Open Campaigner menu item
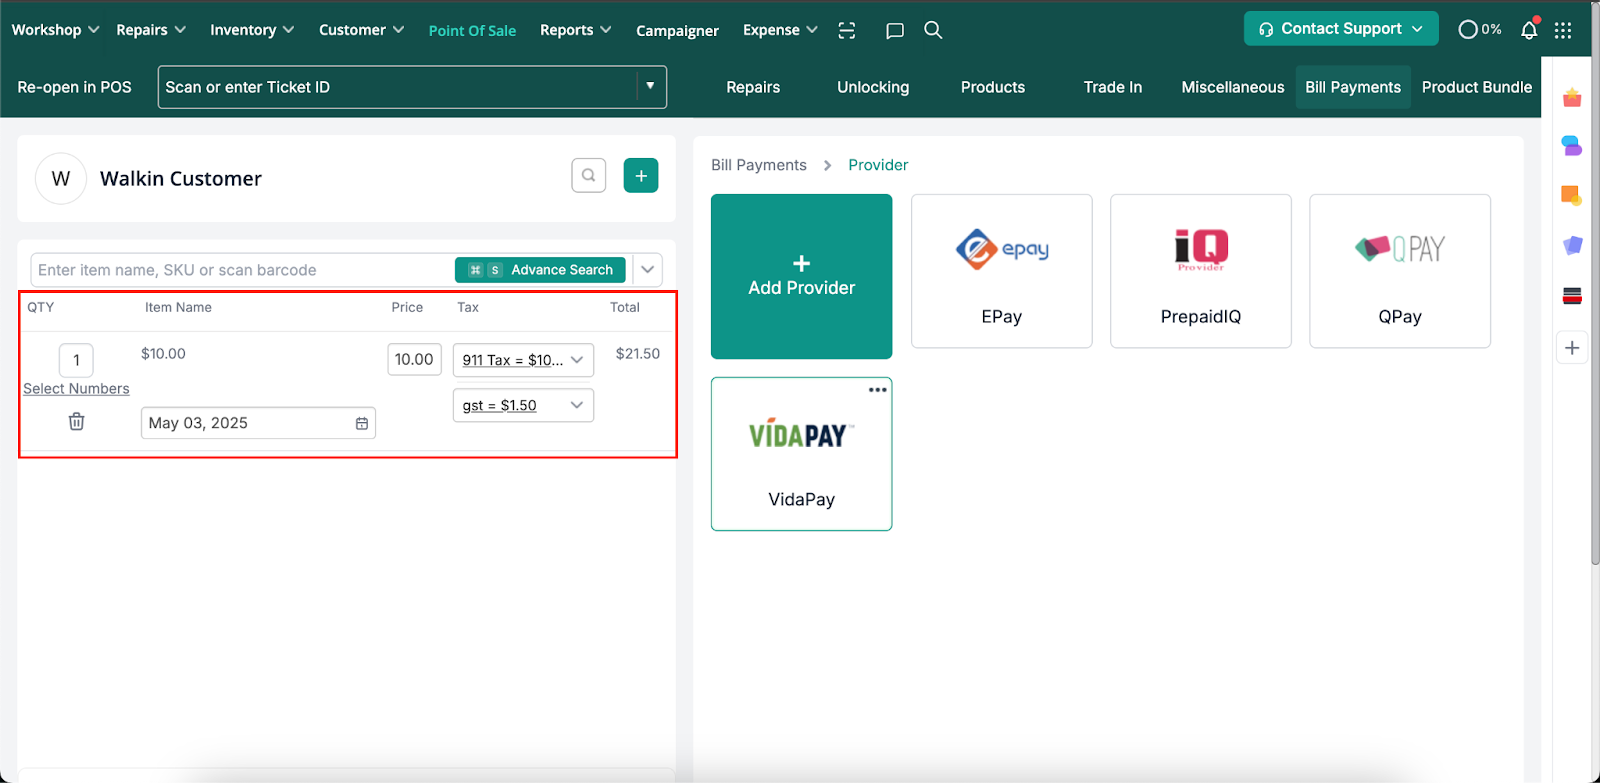The image size is (1600, 783). click(677, 30)
